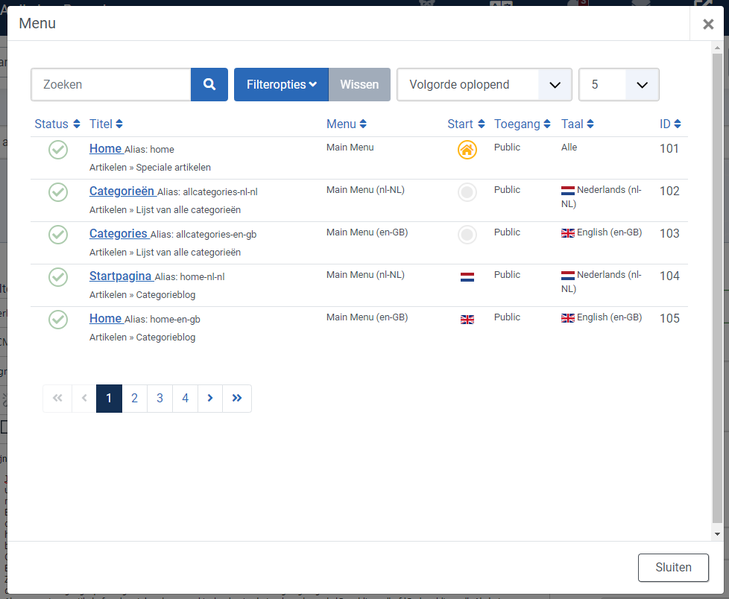Viewport: 729px width, 599px height.
Task: Sort by ID column
Action: point(670,124)
